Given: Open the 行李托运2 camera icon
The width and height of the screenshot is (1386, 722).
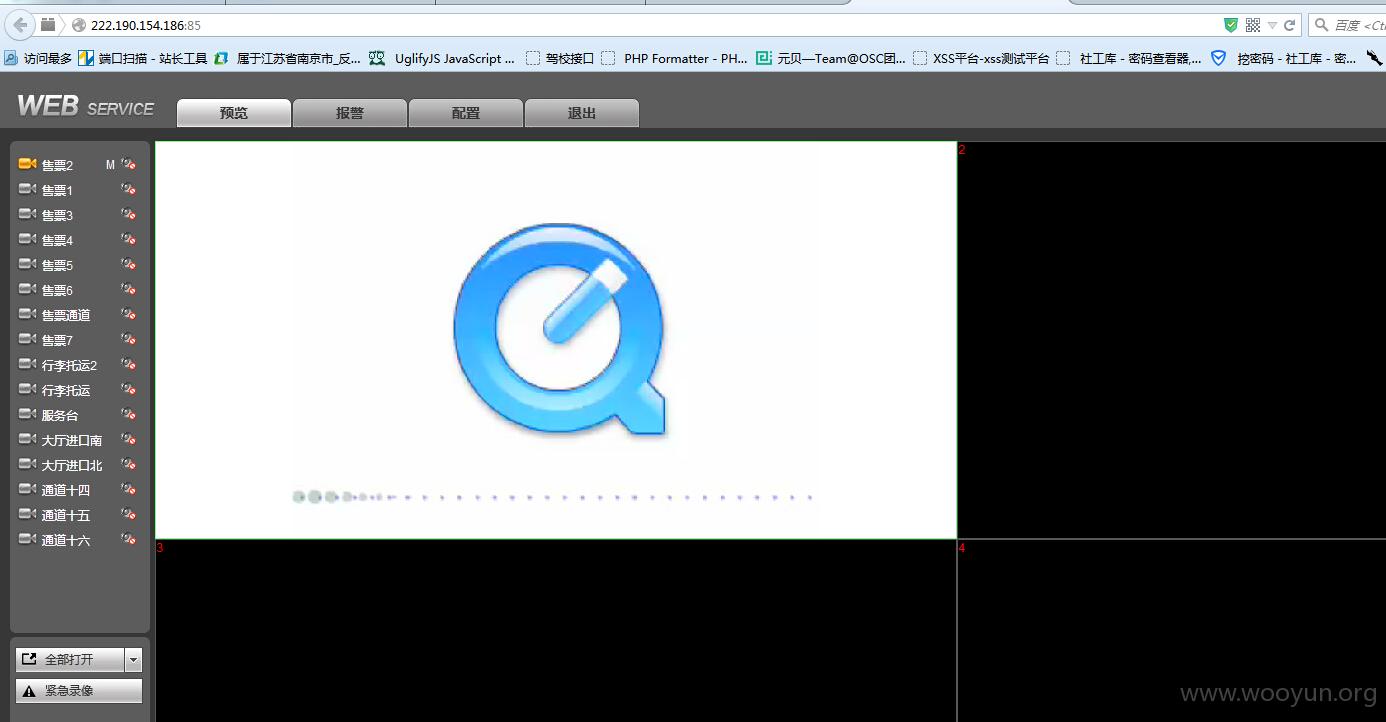Looking at the screenshot, I should click(27, 364).
